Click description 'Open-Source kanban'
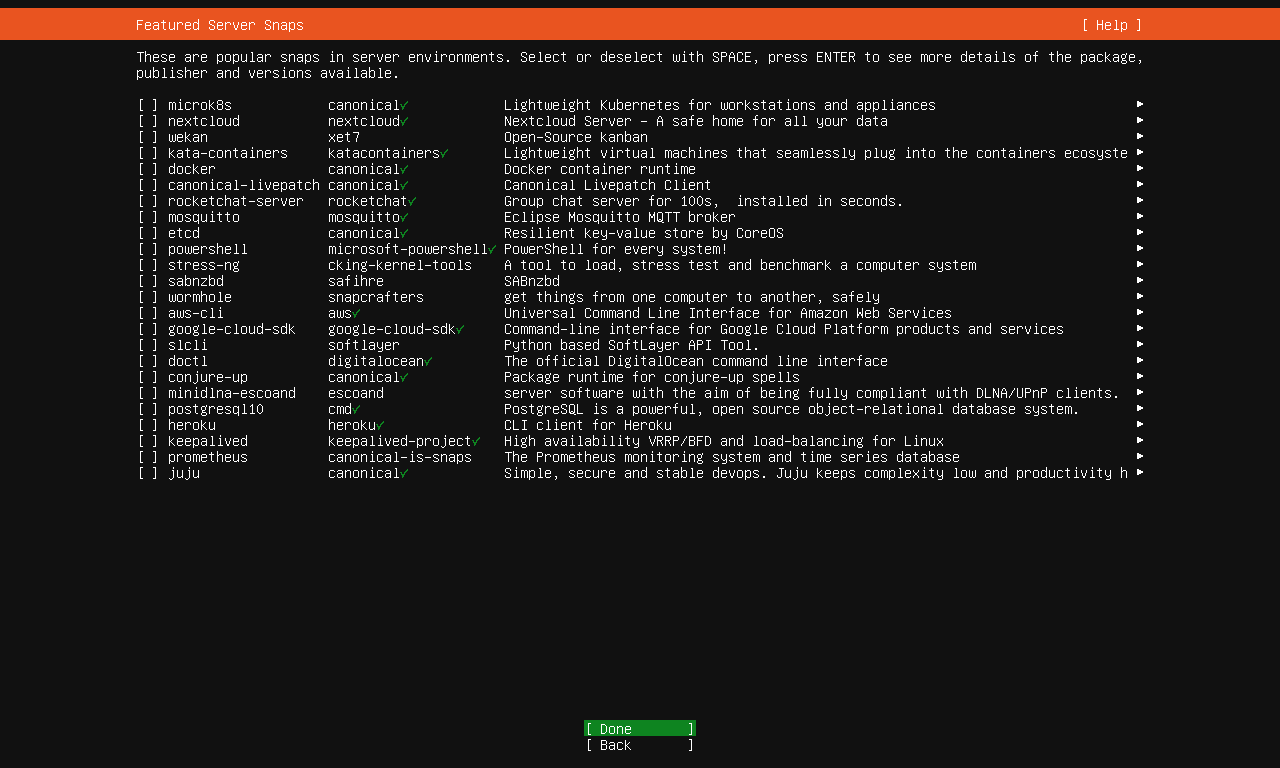This screenshot has height=768, width=1280. click(576, 137)
